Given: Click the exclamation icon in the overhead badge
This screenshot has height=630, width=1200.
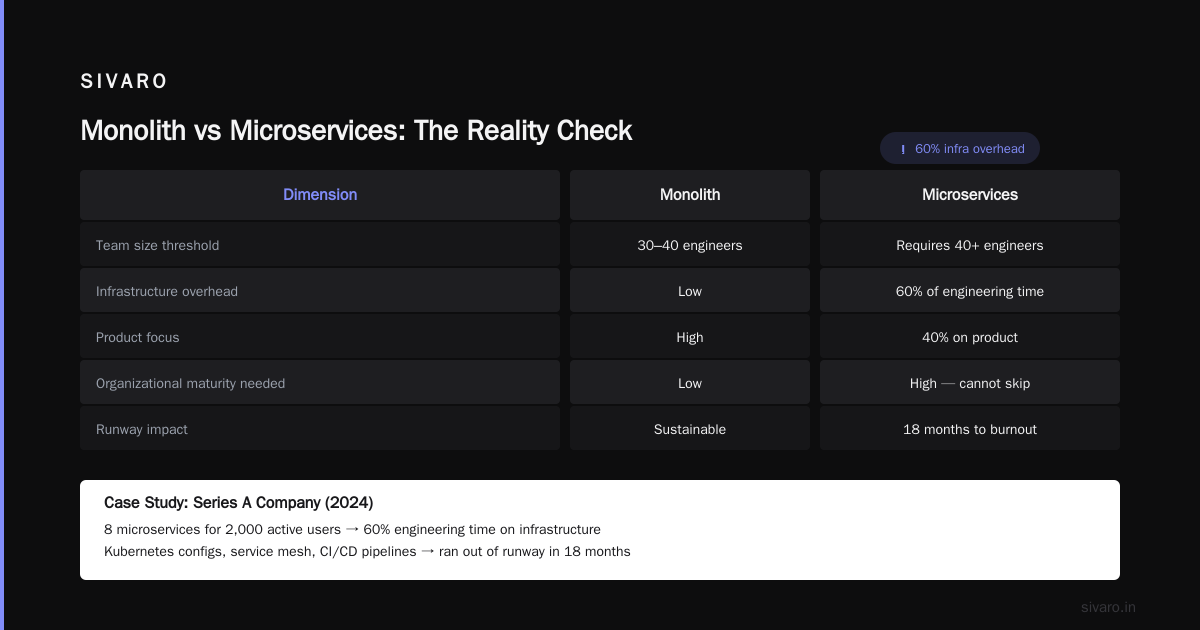Looking at the screenshot, I should pos(903,149).
